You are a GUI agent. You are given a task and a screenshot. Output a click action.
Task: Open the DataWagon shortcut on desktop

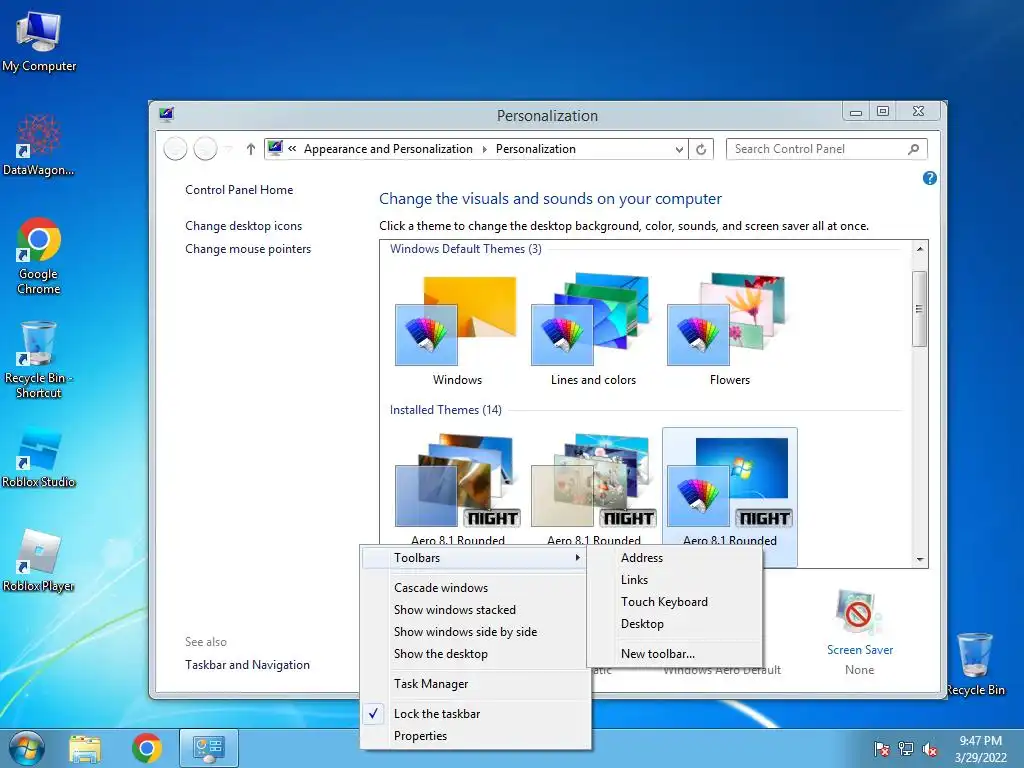point(39,145)
